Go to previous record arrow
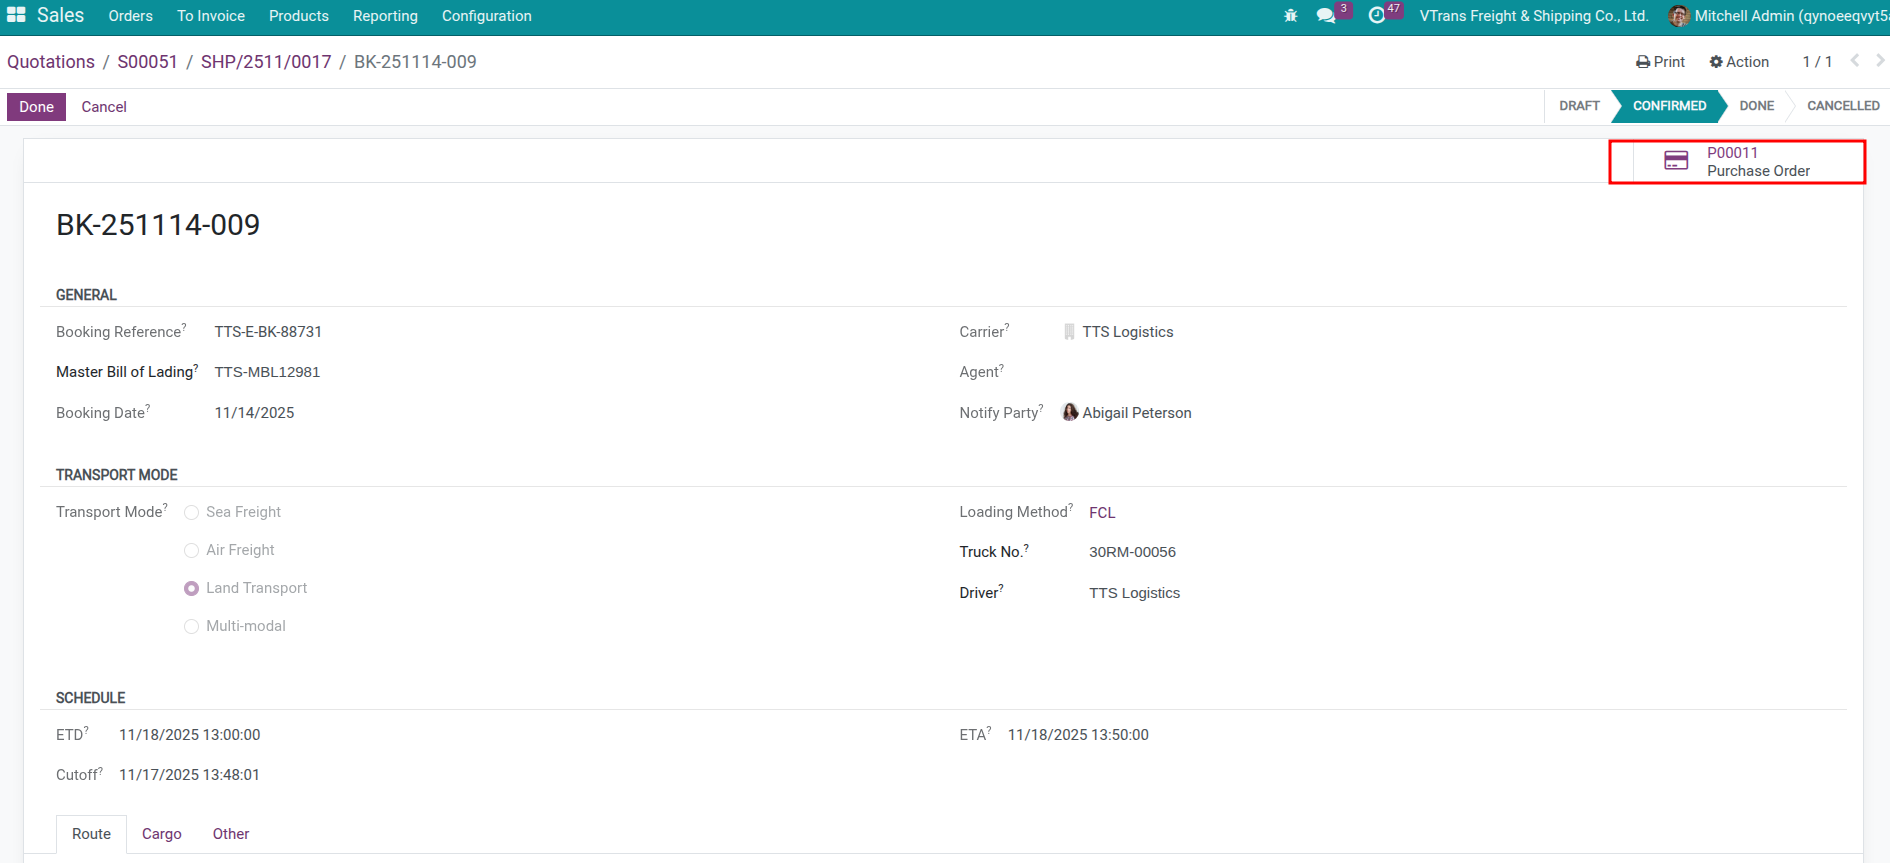Screen dimensions: 1890x863 tap(1855, 61)
